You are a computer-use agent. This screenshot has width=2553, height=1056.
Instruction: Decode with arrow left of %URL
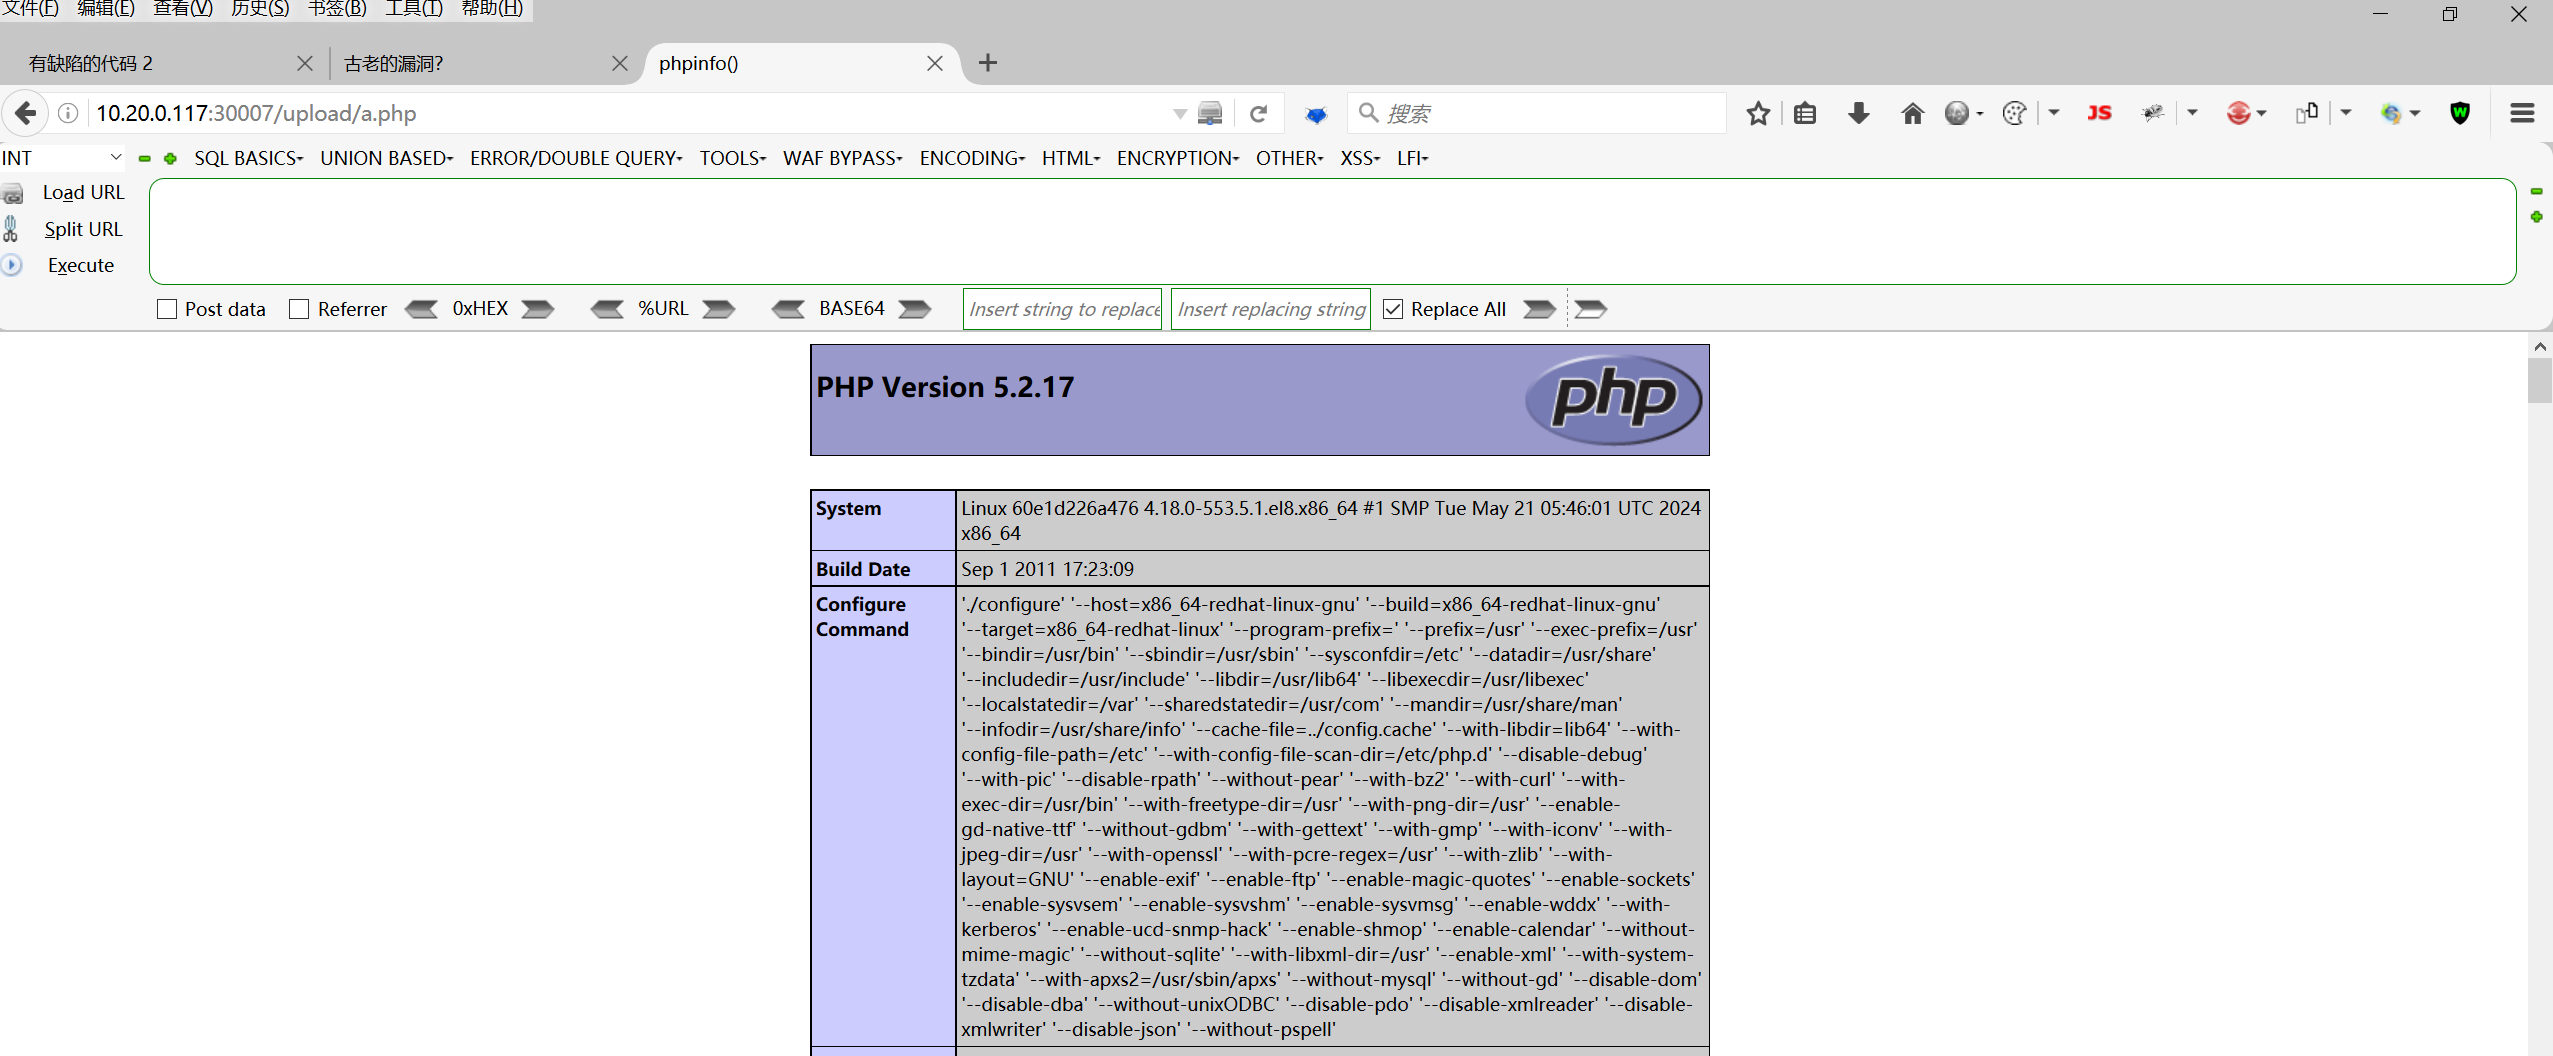click(607, 309)
